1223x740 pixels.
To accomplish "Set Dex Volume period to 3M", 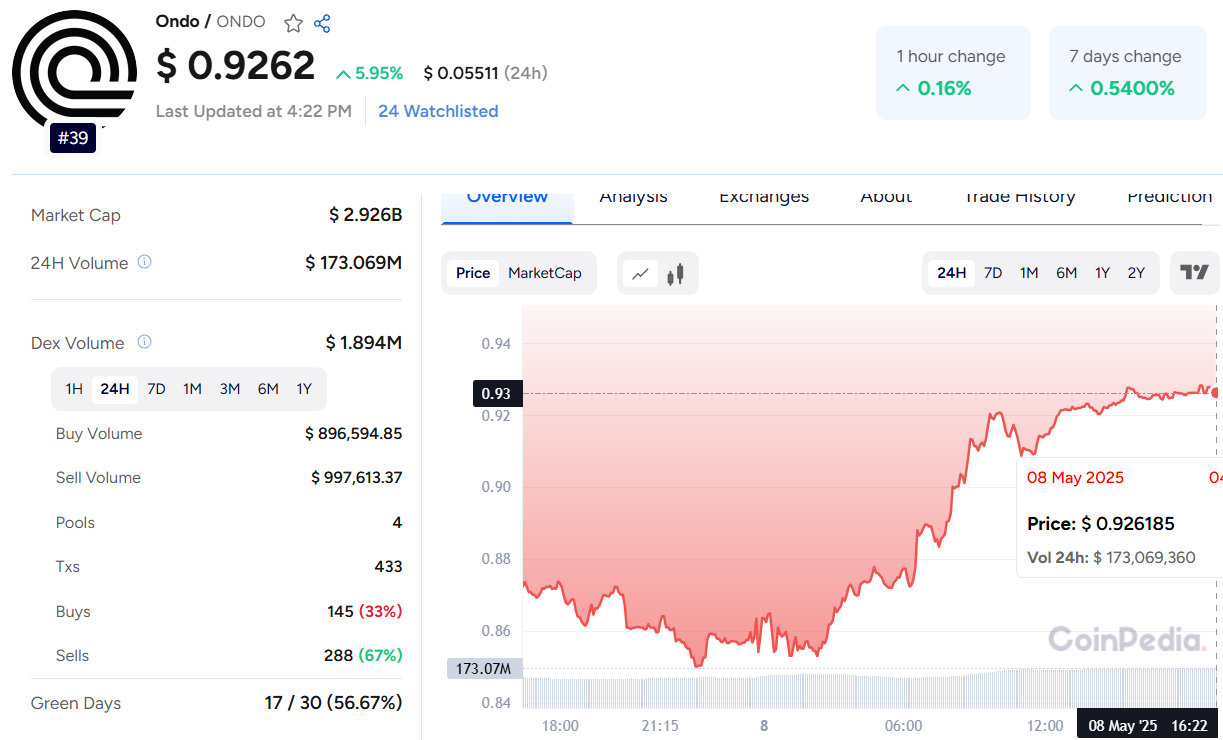I will 230,389.
